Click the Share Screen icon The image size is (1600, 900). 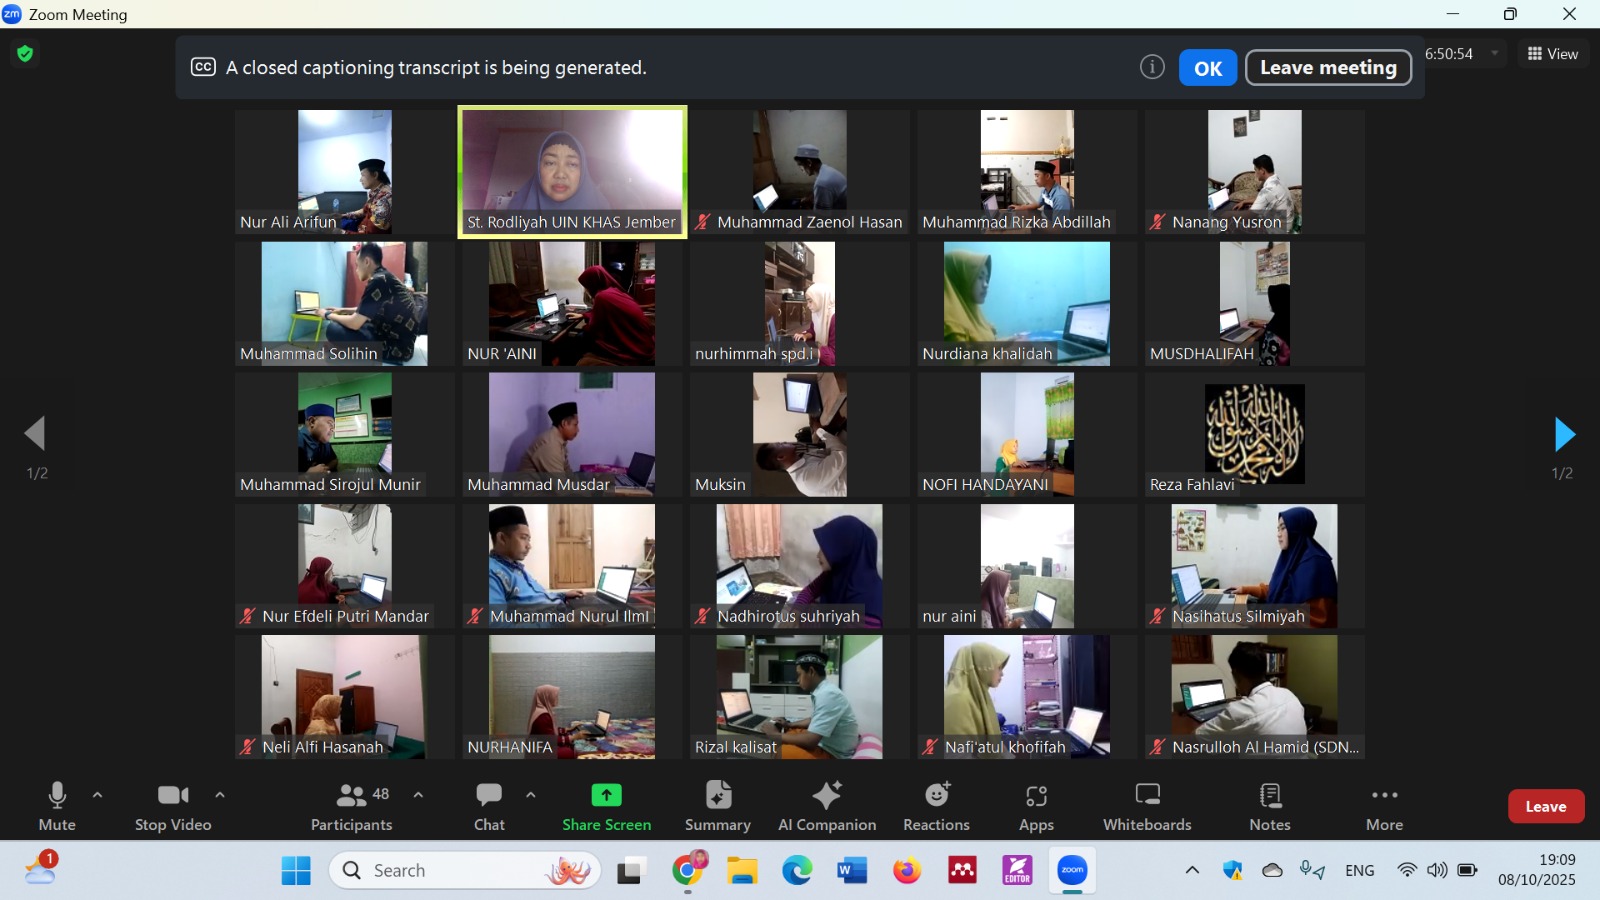(x=606, y=796)
